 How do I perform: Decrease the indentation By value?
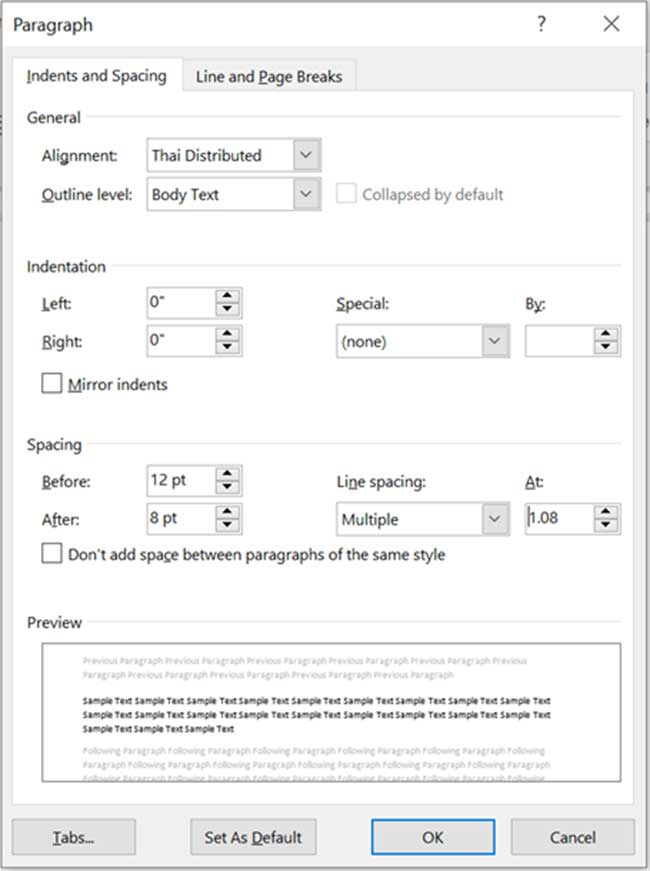click(606, 348)
